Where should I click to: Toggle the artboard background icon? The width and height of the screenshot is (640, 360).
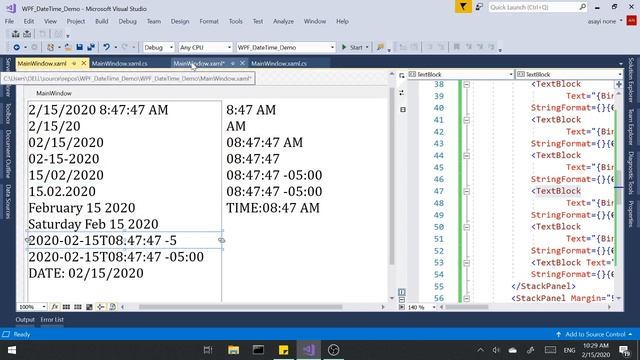89,307
